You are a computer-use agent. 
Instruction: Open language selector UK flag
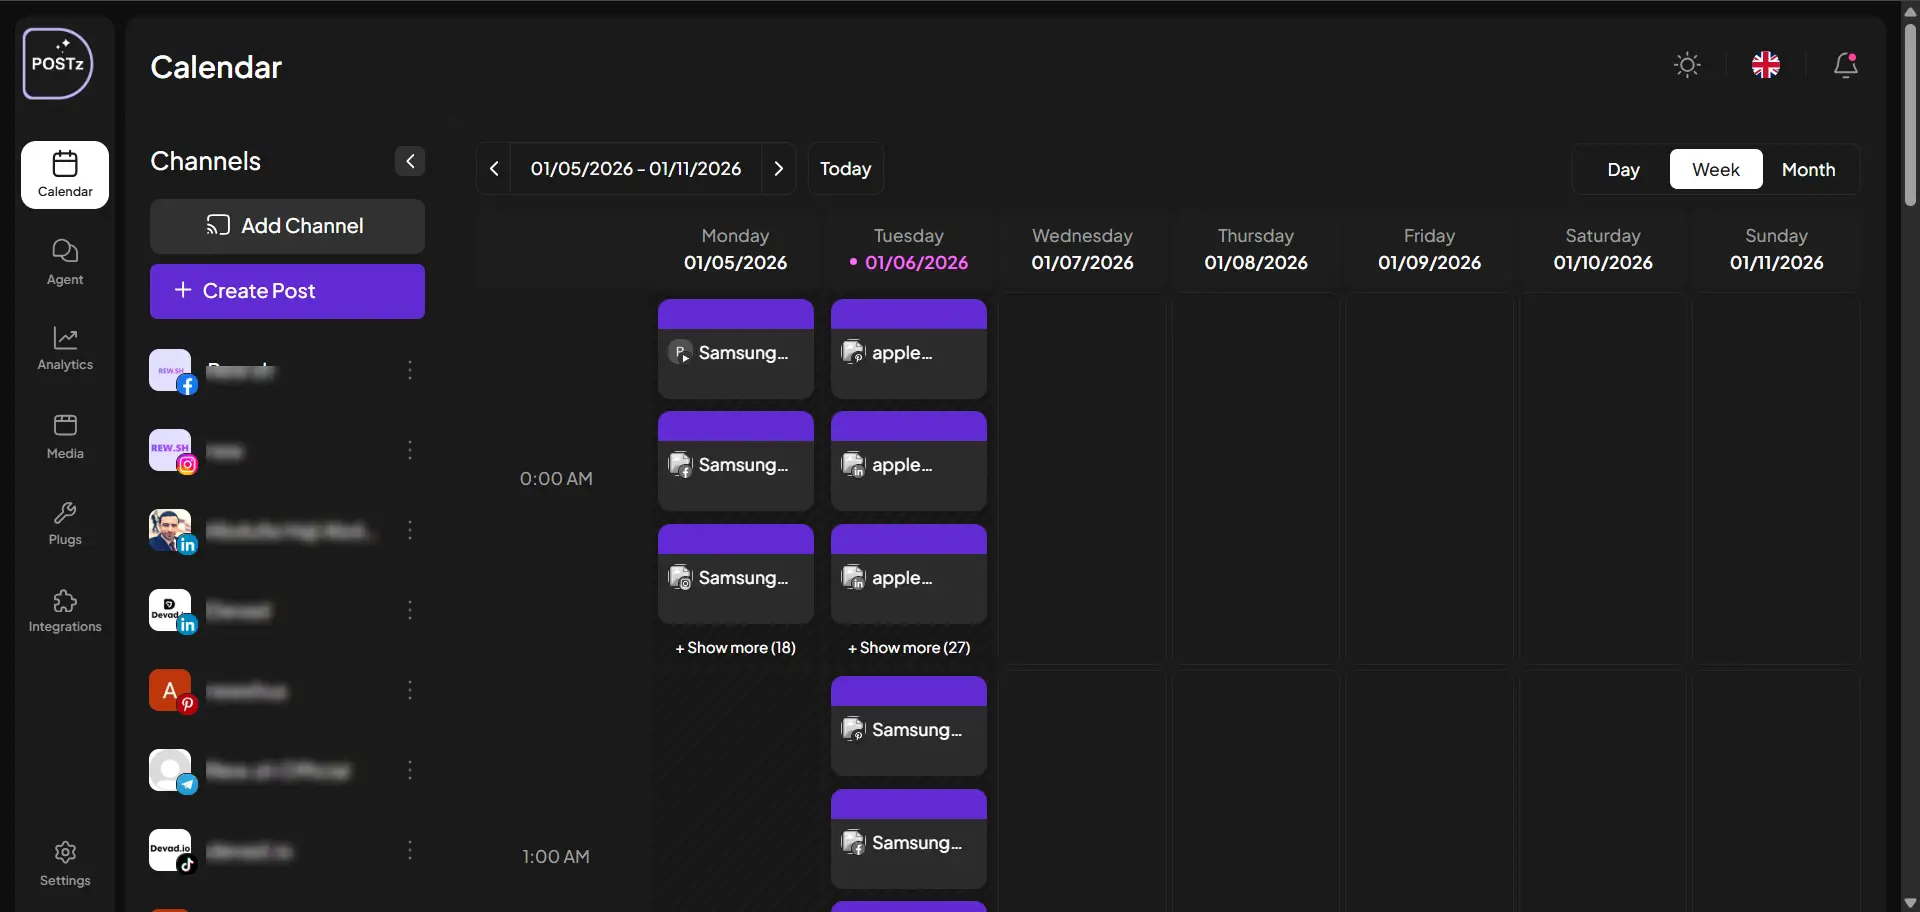click(x=1765, y=66)
